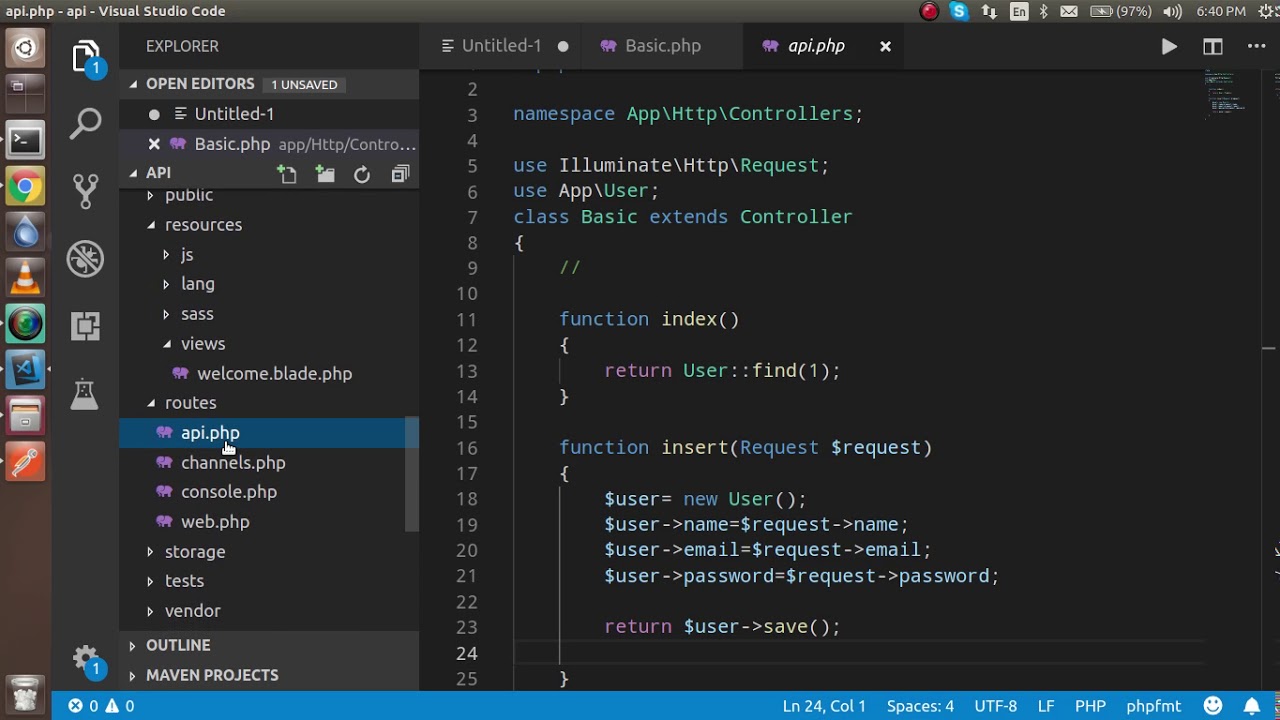This screenshot has height=720, width=1280.
Task: Open the Search view in activity bar
Action: (85, 124)
